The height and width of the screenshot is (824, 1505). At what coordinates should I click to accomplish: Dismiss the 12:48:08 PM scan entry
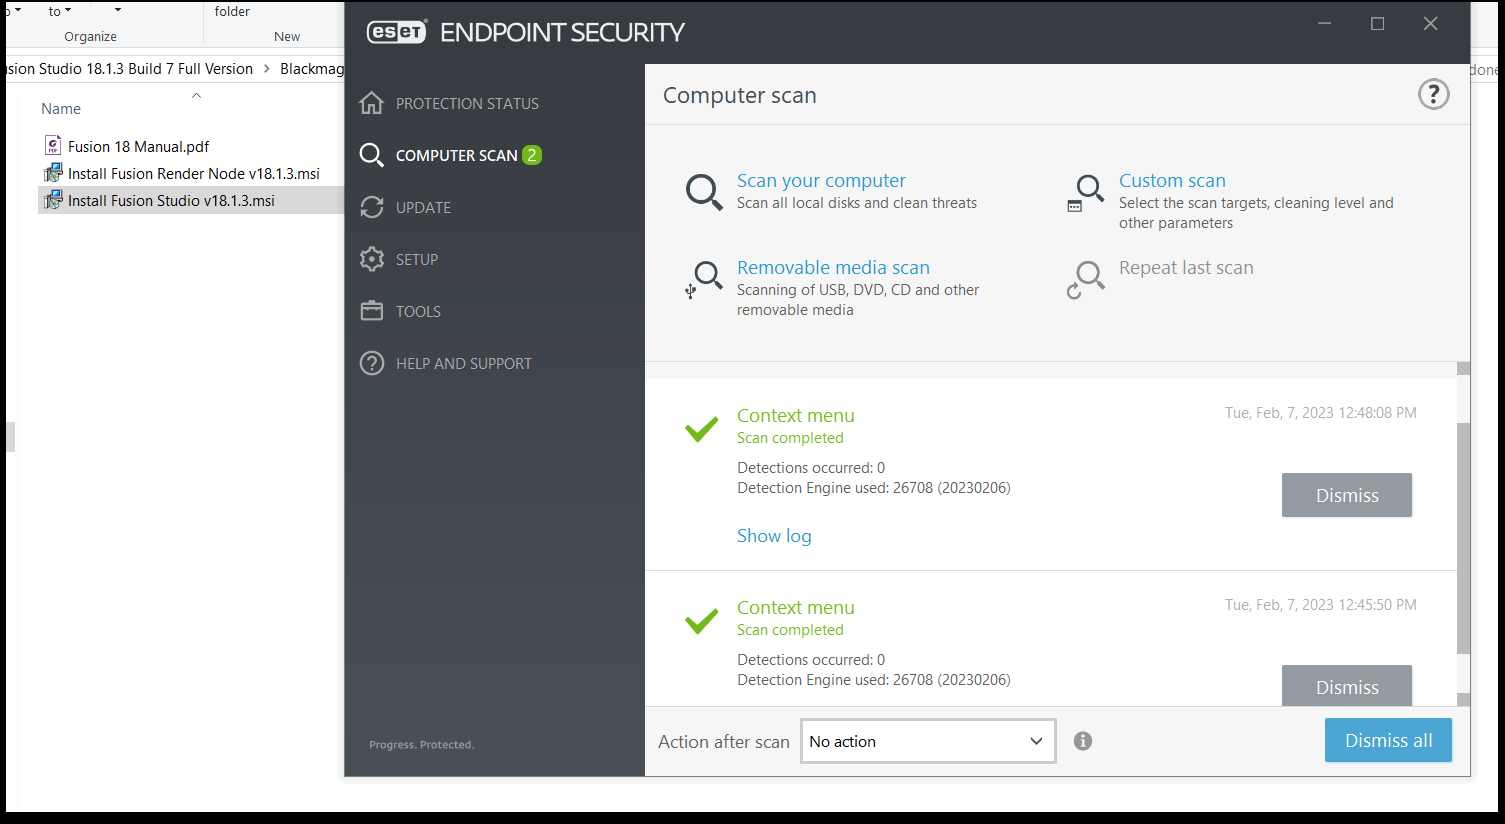click(1347, 495)
